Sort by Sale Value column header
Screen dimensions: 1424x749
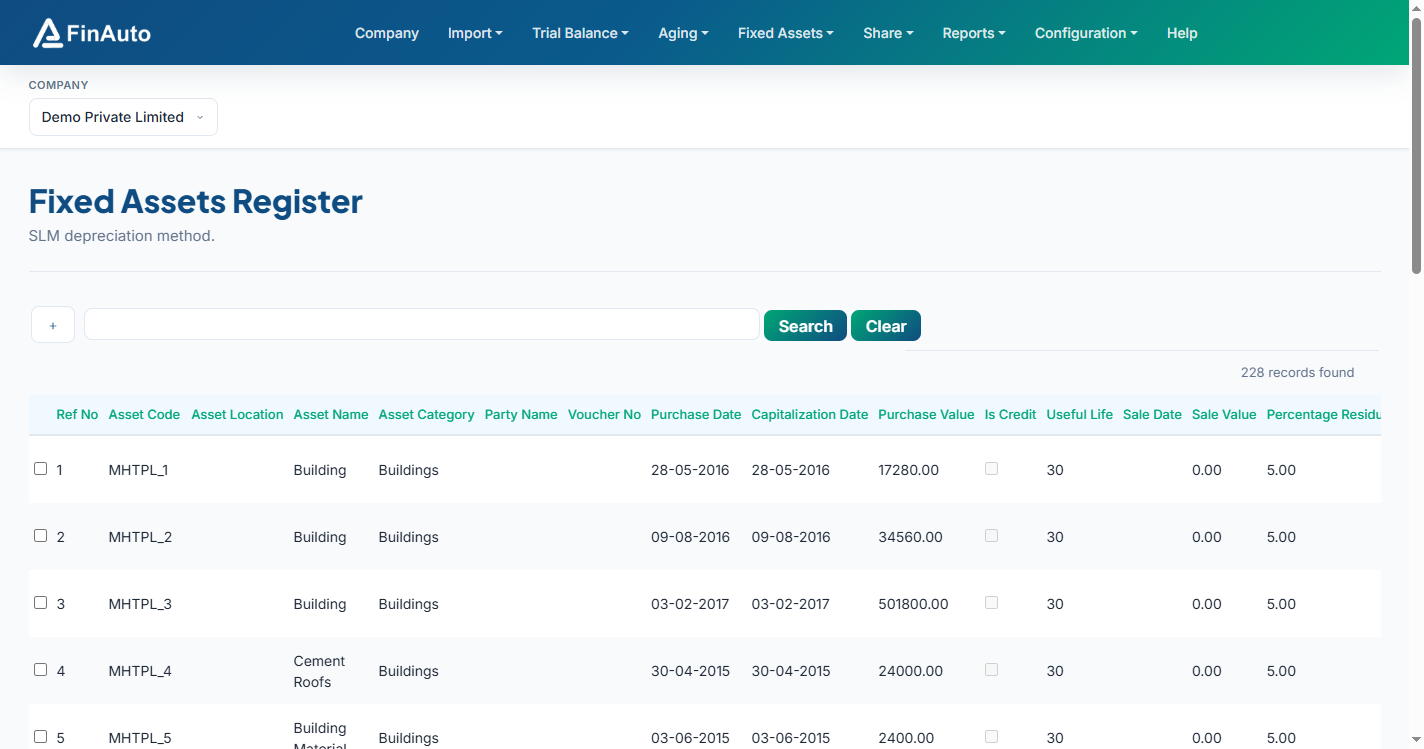(1224, 414)
